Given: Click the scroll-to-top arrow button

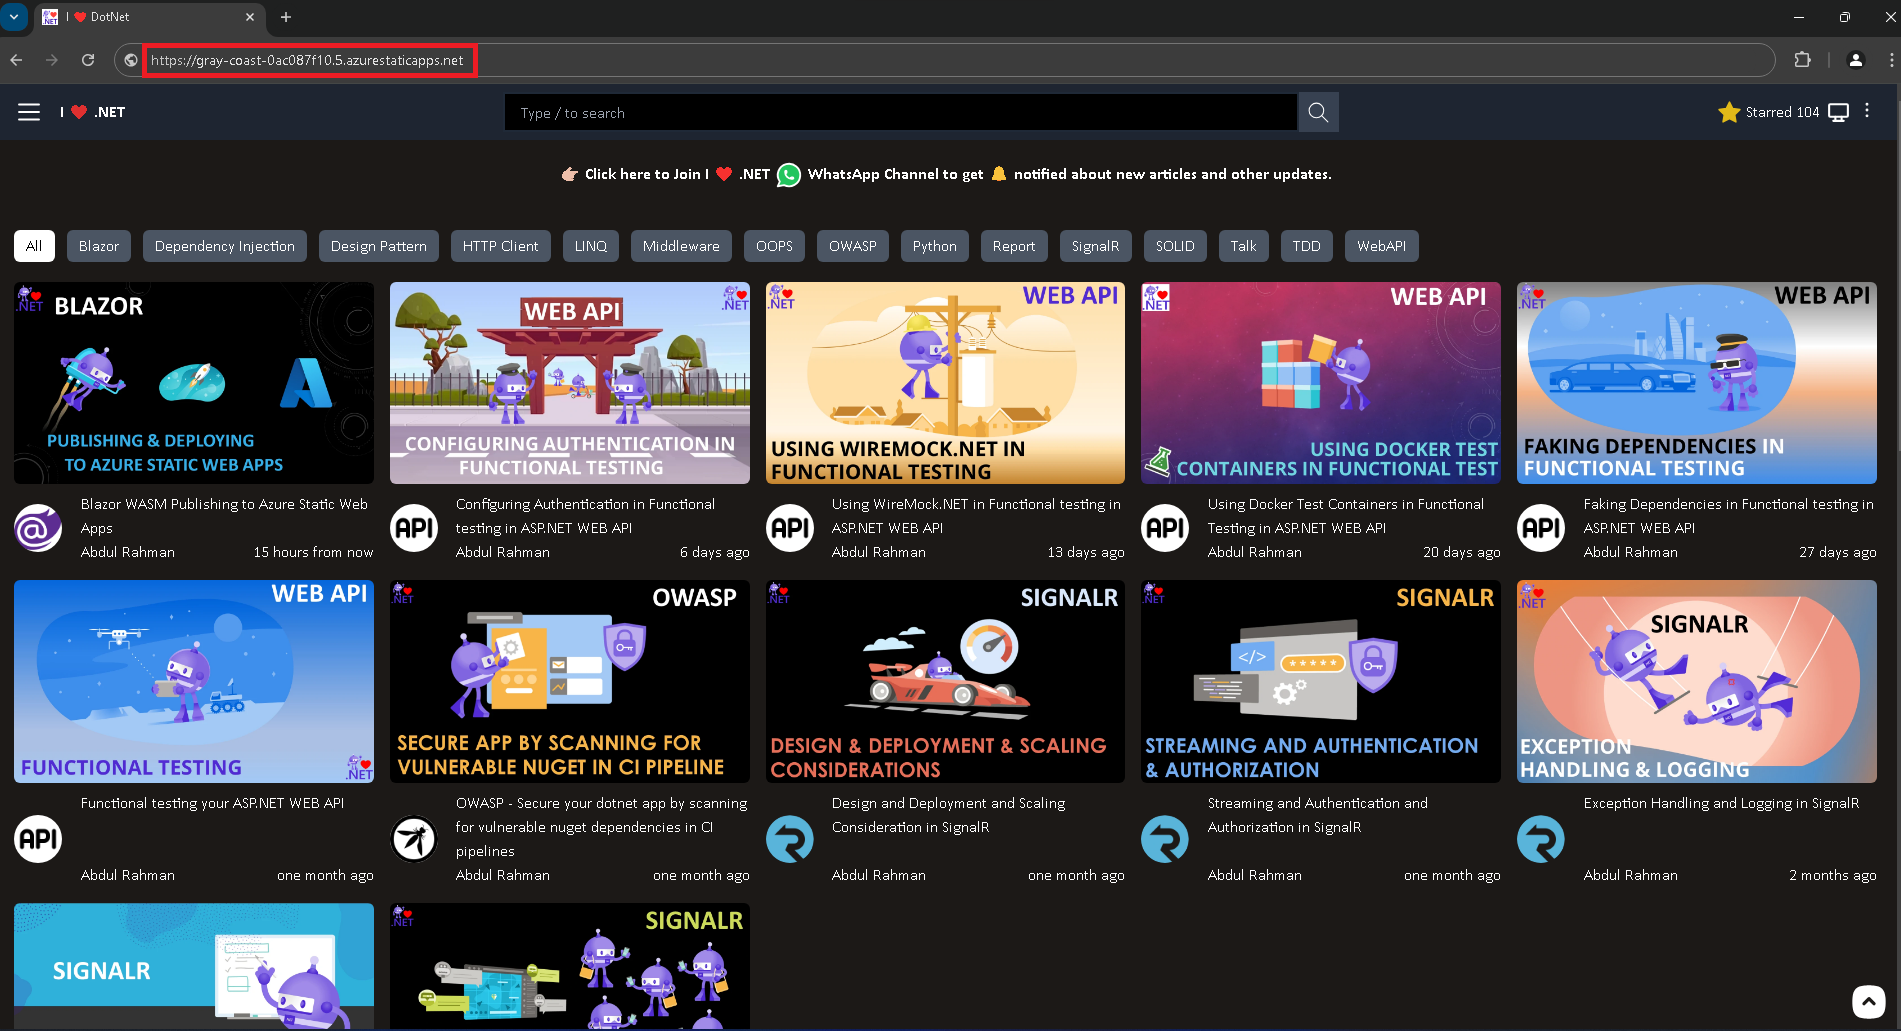Looking at the screenshot, I should tap(1868, 1001).
